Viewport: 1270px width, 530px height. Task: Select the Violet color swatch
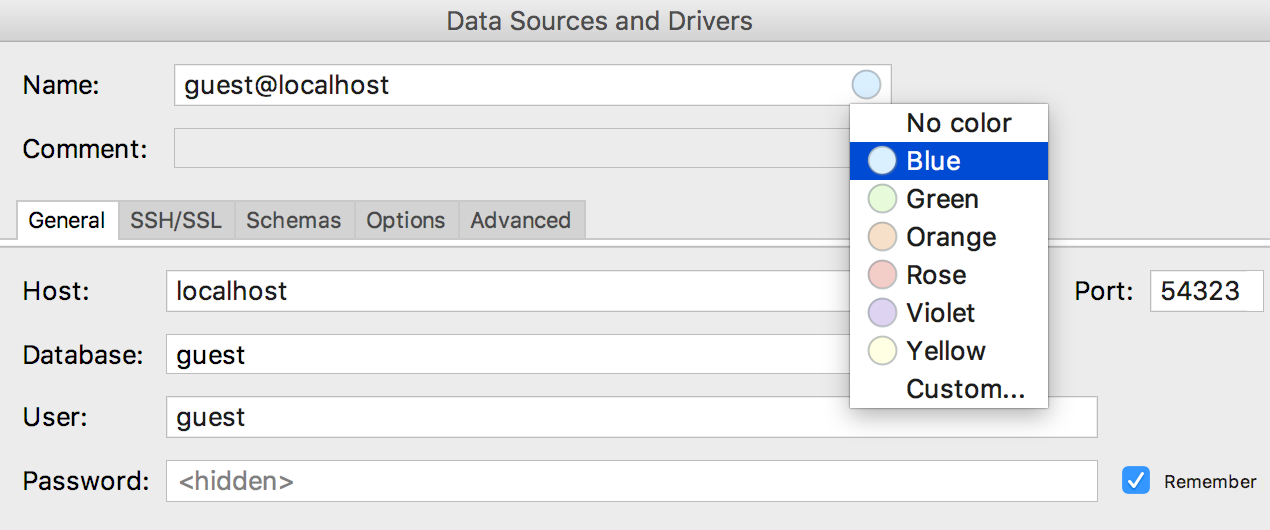[x=882, y=313]
